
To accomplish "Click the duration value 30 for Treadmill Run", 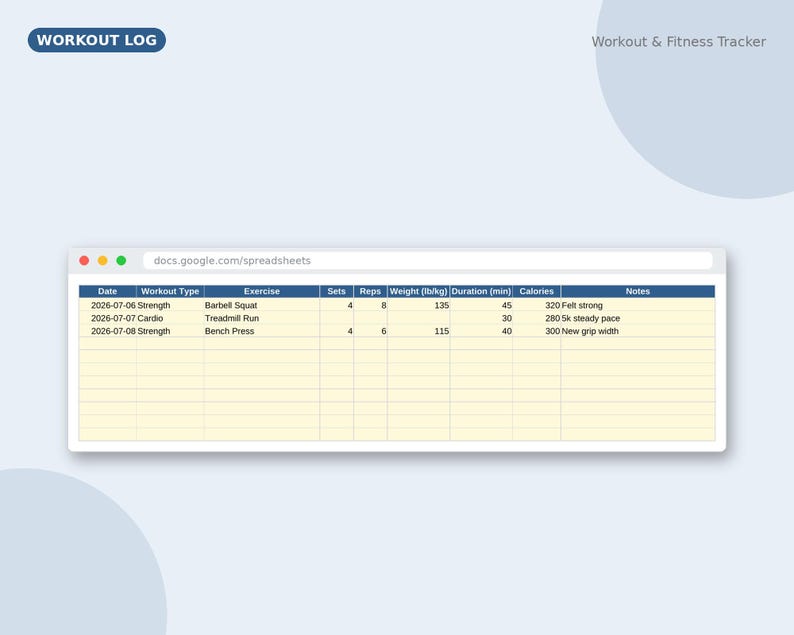I will click(x=481, y=318).
